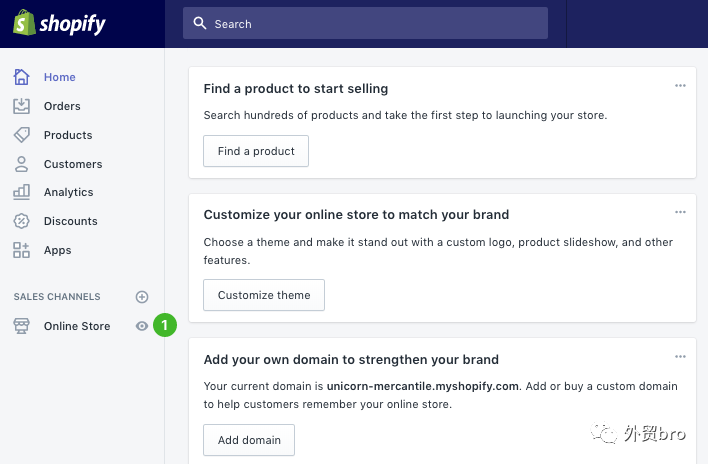
Task: Click the Online Store storefront icon
Action: pos(22,326)
